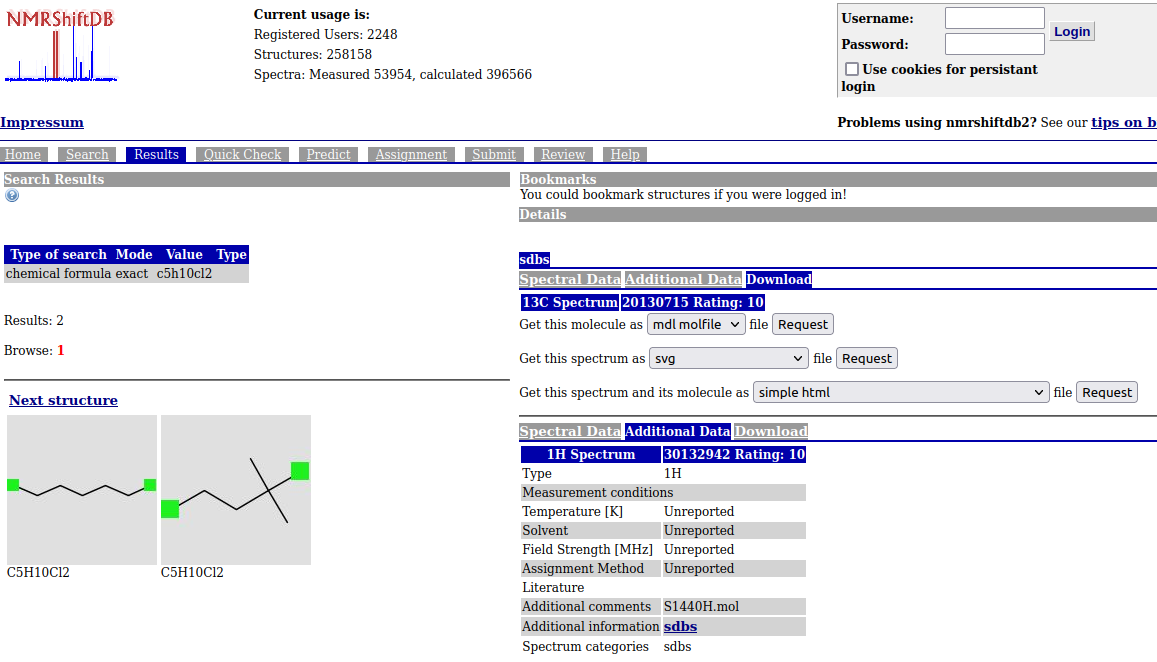Click the blue help question mark icon
Viewport: 1157px width, 662px height.
12,196
